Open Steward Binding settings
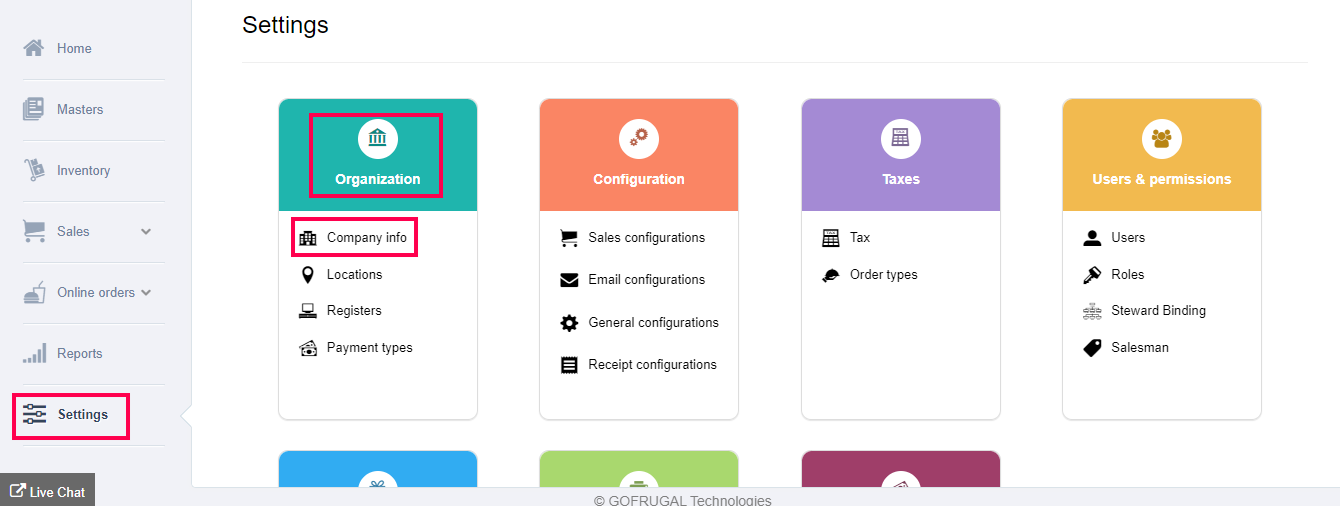 pyautogui.click(x=1158, y=311)
